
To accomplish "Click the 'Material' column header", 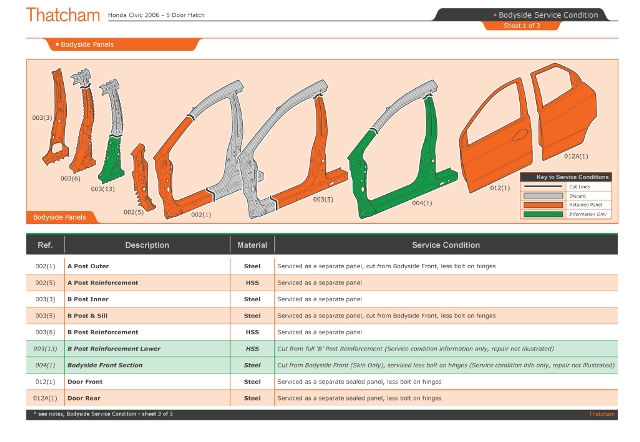I will point(252,245).
